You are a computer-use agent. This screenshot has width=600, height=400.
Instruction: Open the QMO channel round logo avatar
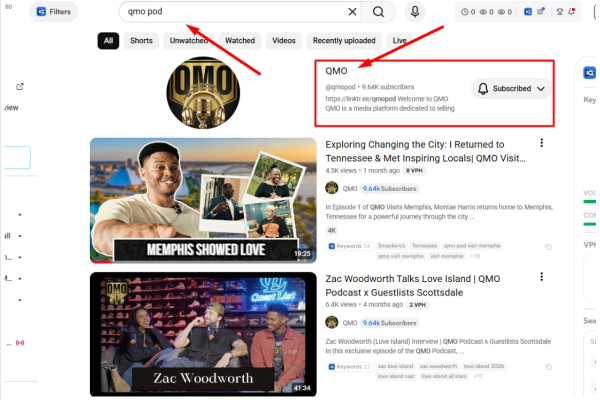point(203,93)
